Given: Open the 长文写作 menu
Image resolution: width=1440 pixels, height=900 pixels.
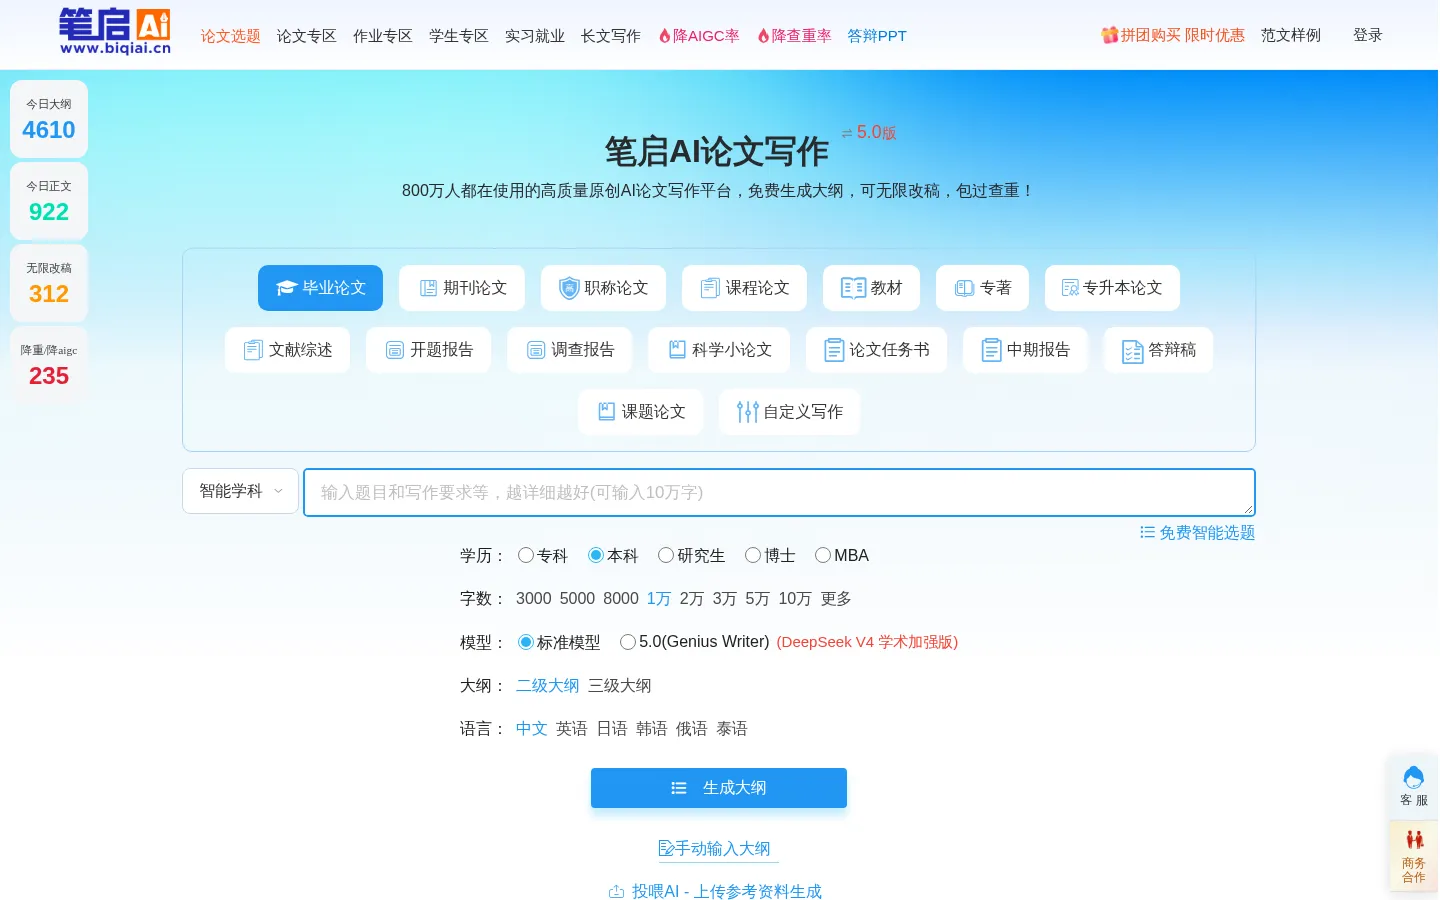Looking at the screenshot, I should (x=611, y=36).
